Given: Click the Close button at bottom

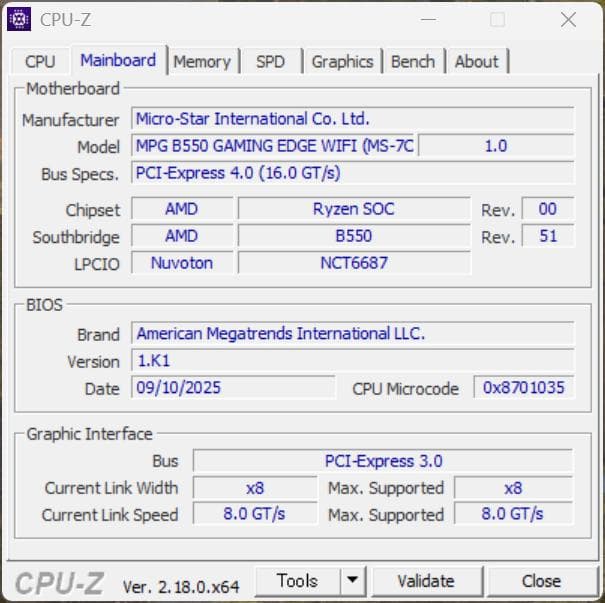Looking at the screenshot, I should tap(541, 581).
